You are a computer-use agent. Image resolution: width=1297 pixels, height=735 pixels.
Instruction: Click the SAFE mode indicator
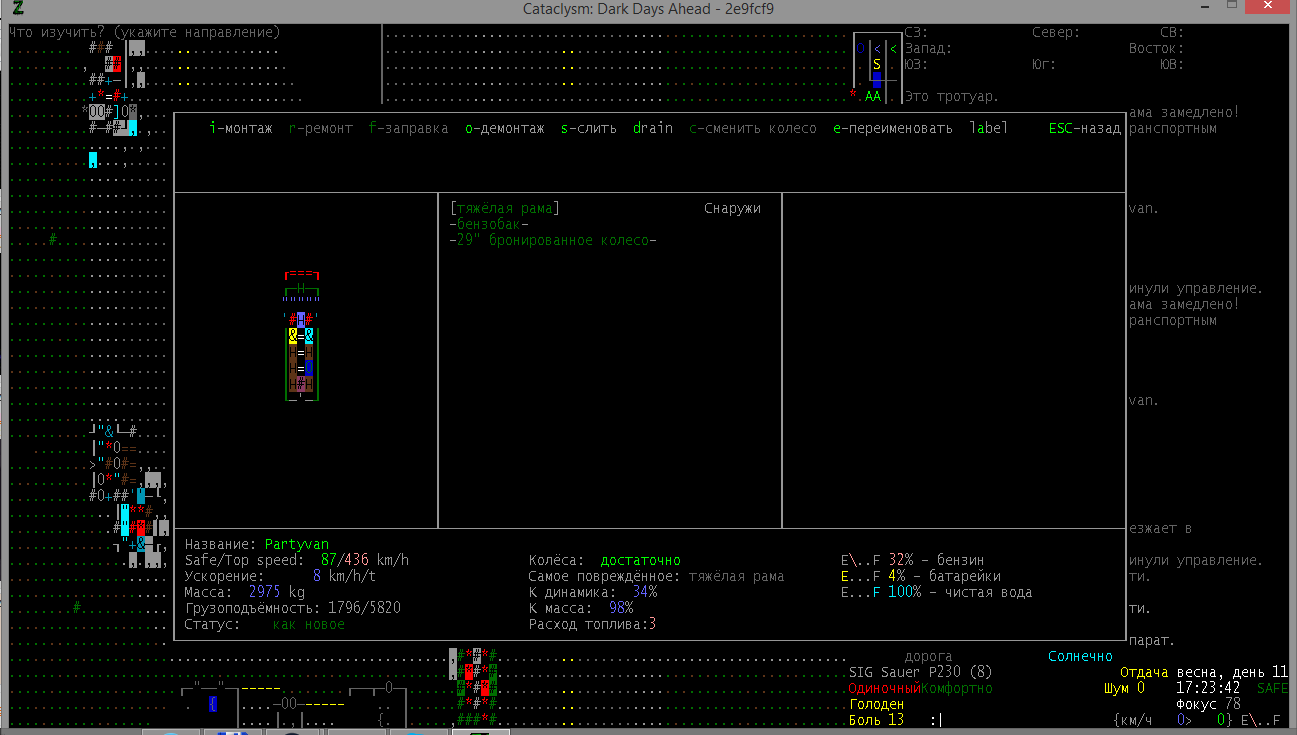tap(1273, 688)
